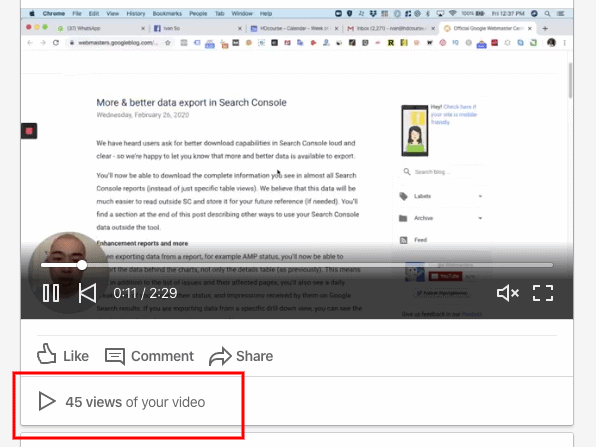Open the Window menu in the menu bar

(x=242, y=14)
